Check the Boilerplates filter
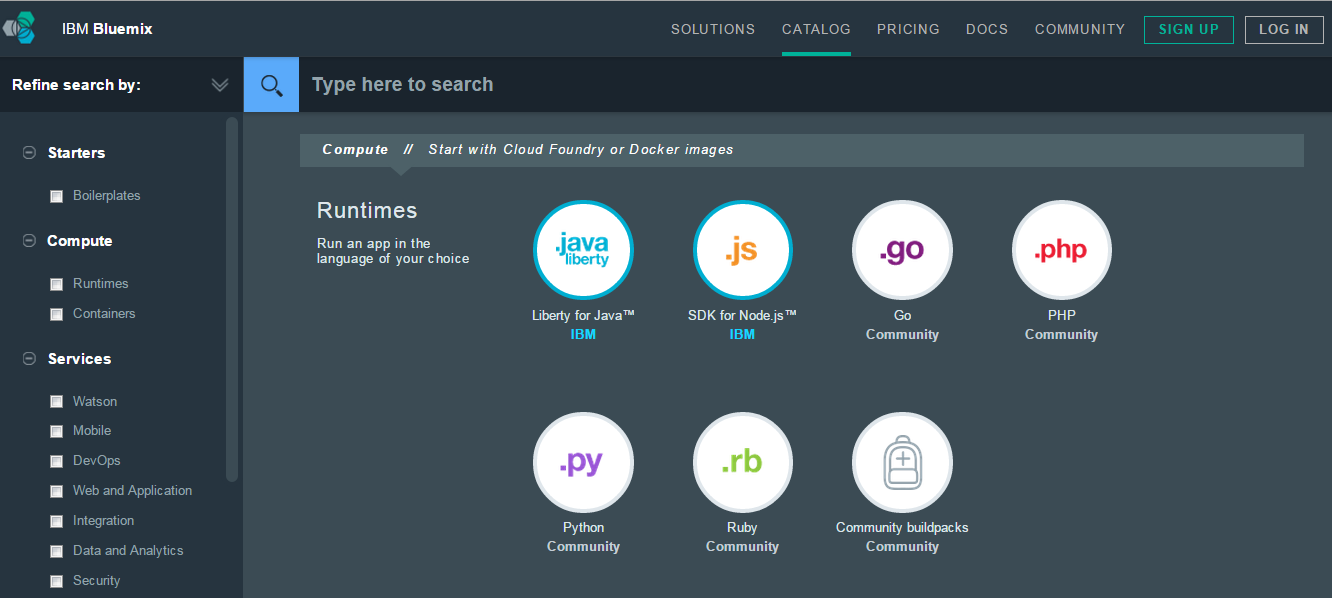Viewport: 1332px width, 598px height. 56,195
